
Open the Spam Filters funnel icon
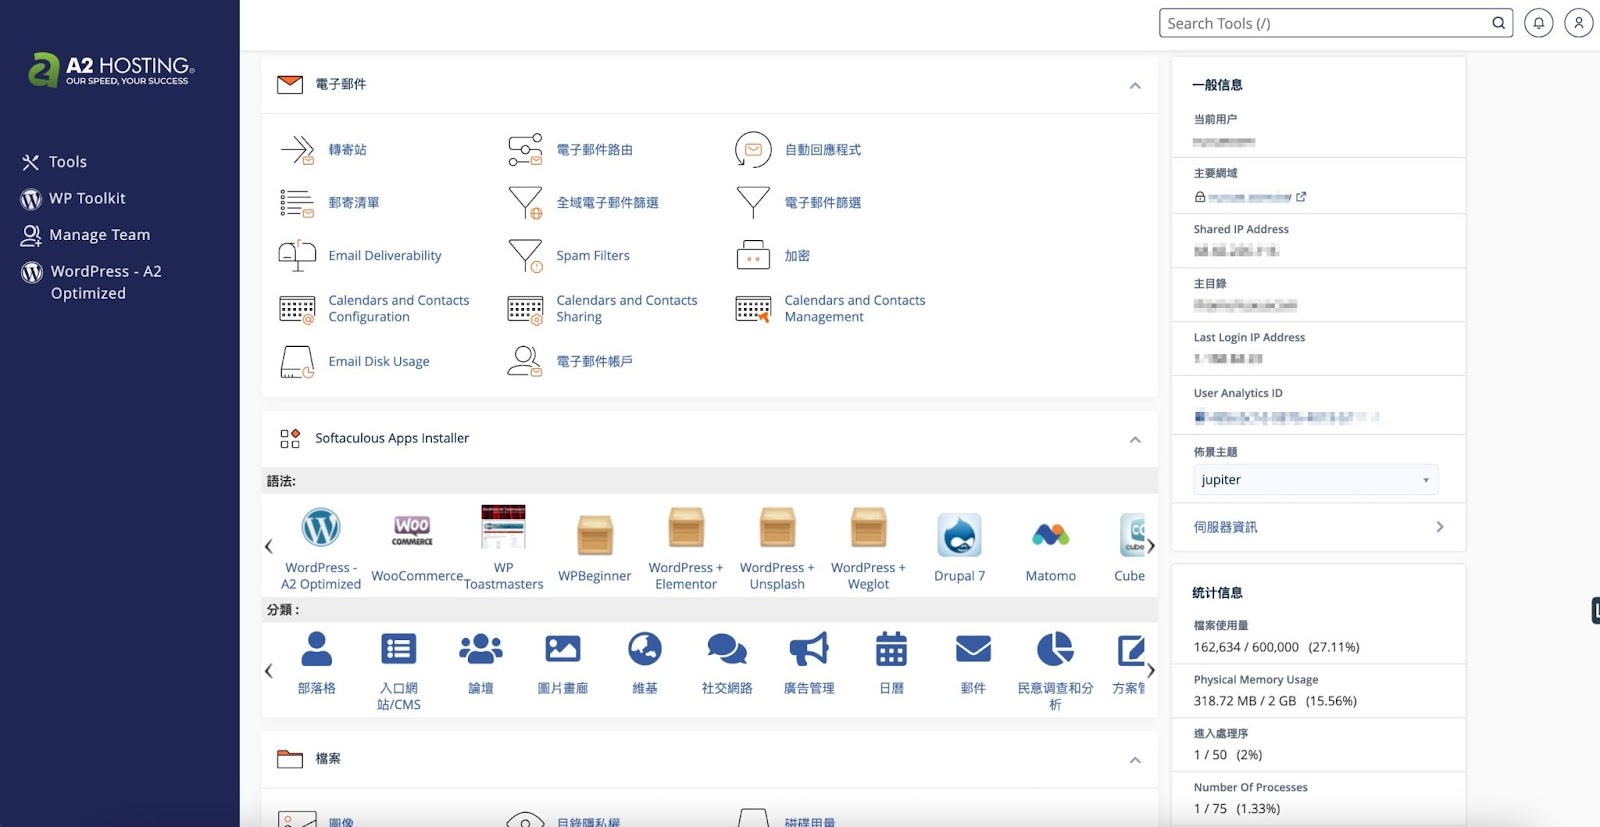[x=525, y=256]
